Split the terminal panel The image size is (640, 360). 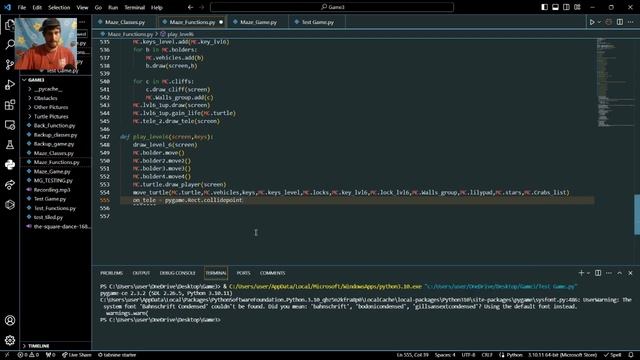coord(598,273)
